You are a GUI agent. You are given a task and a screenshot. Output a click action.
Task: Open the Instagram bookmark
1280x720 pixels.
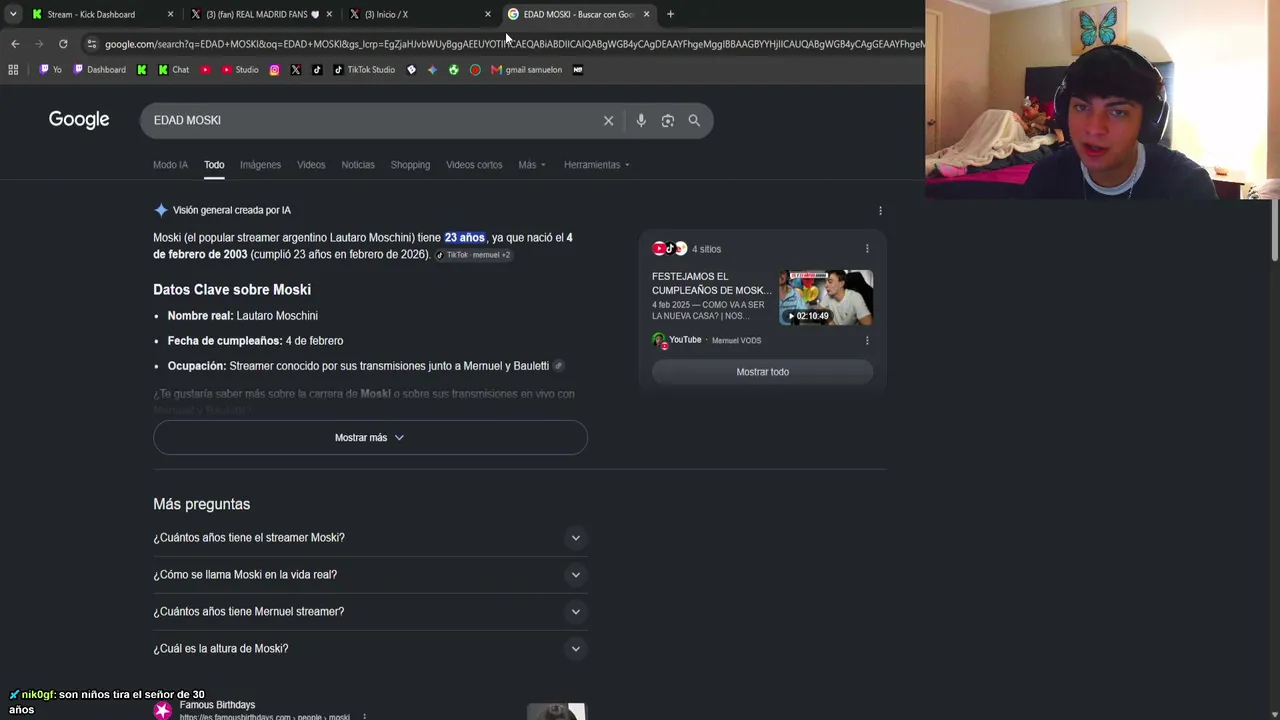click(x=275, y=70)
